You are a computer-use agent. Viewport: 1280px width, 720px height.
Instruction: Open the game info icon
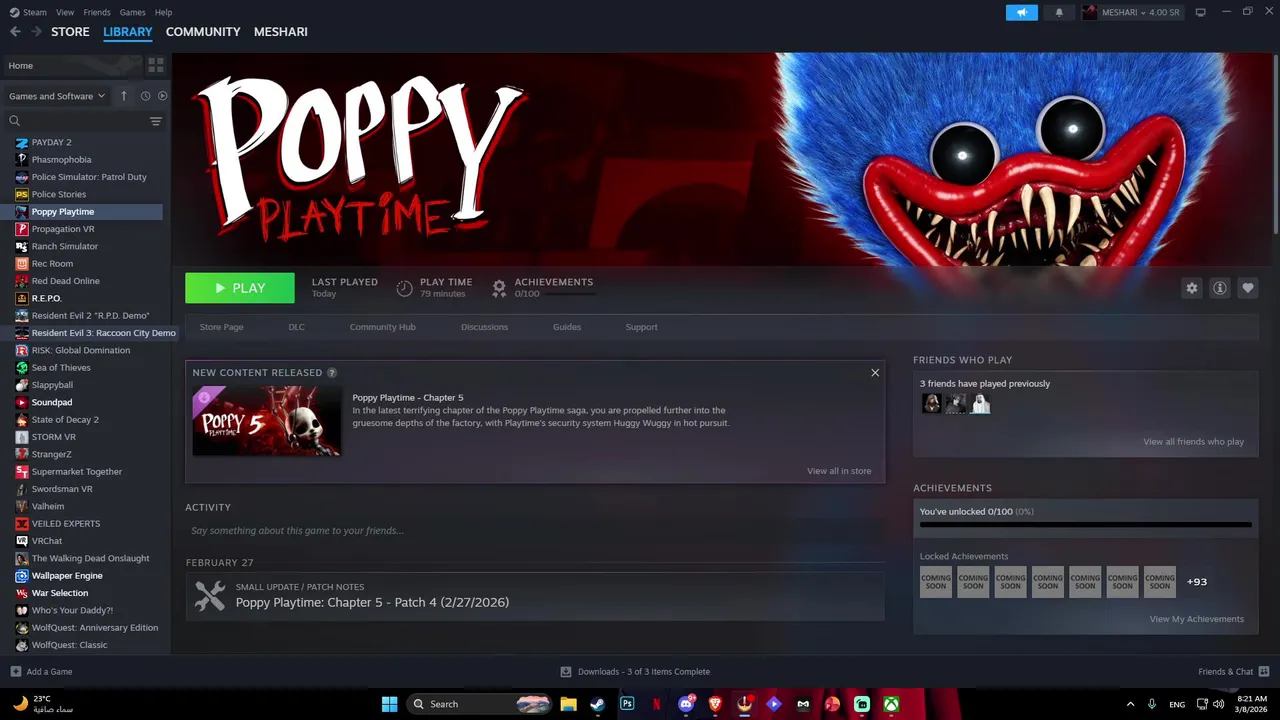[1219, 288]
